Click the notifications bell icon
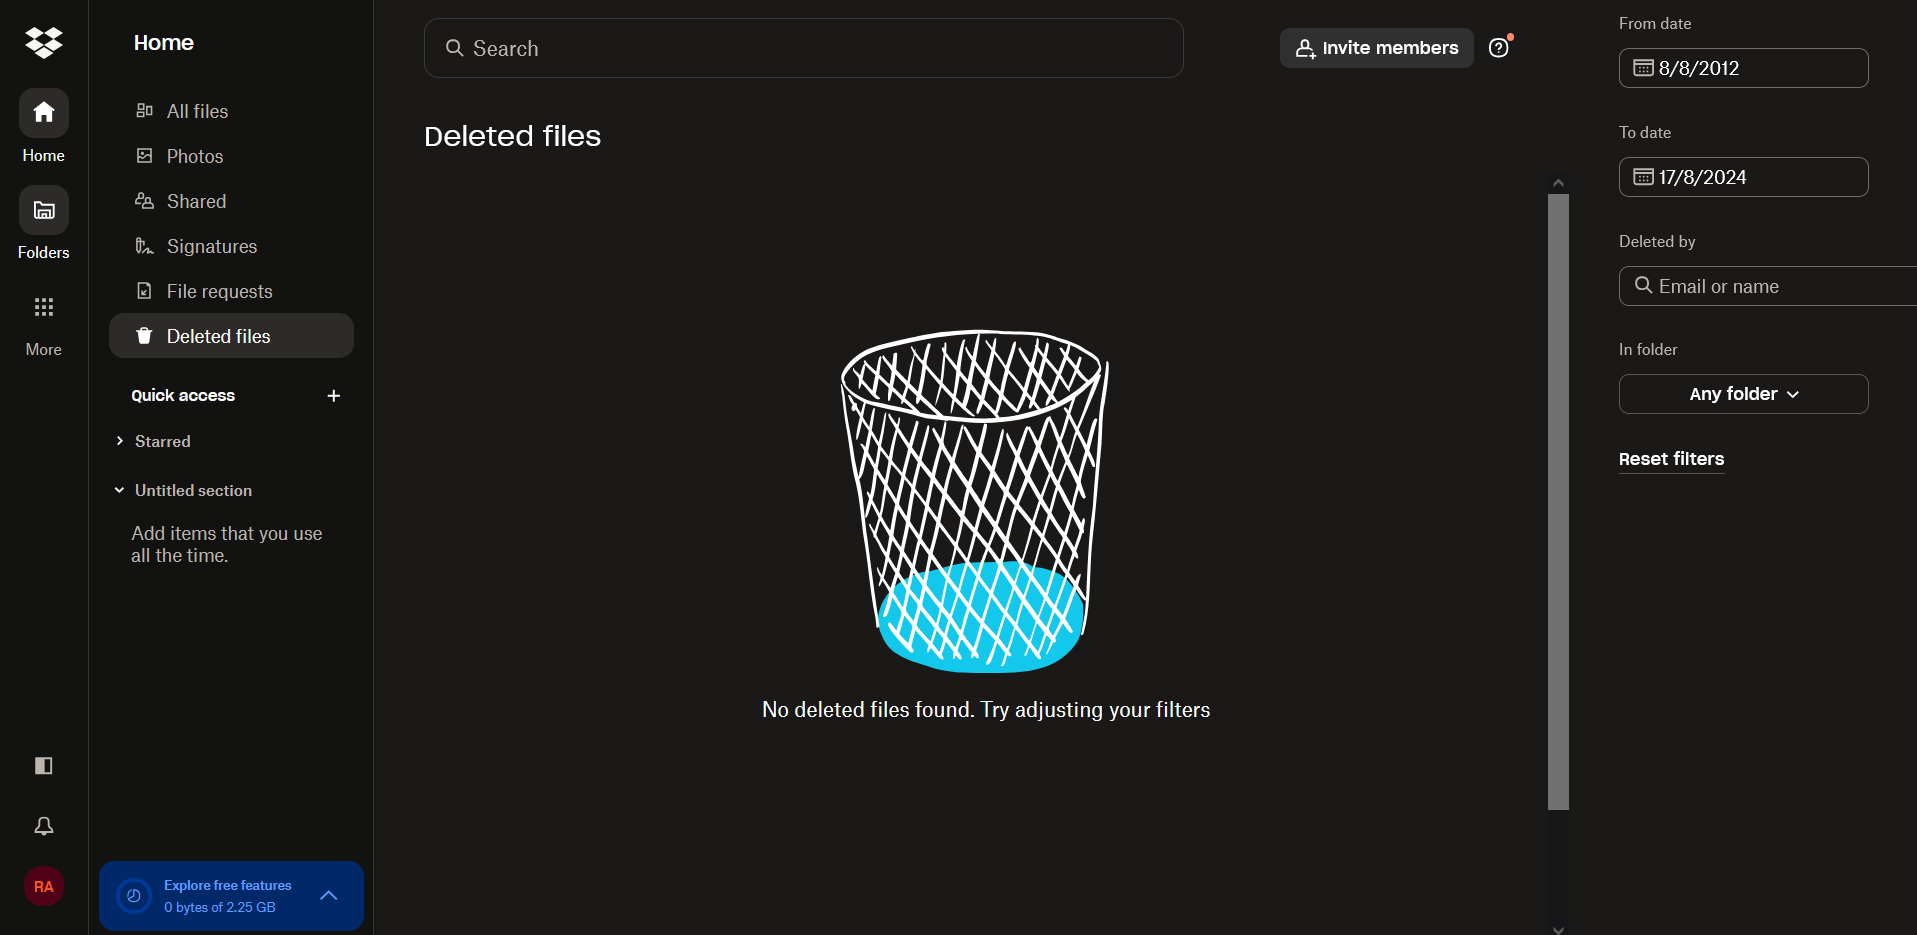 (44, 826)
